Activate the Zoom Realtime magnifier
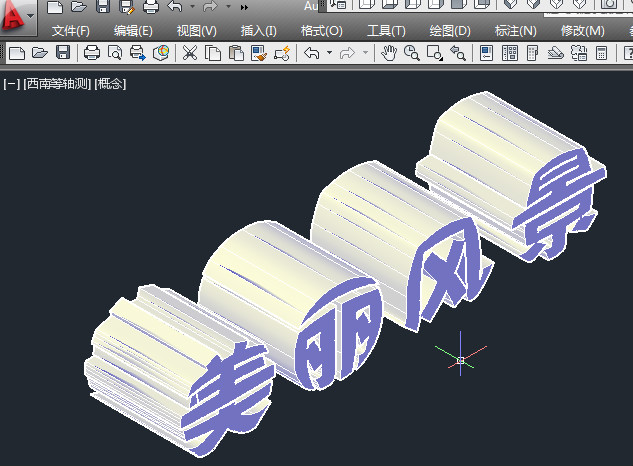Screen dimensions: 633x466 (x=411, y=52)
